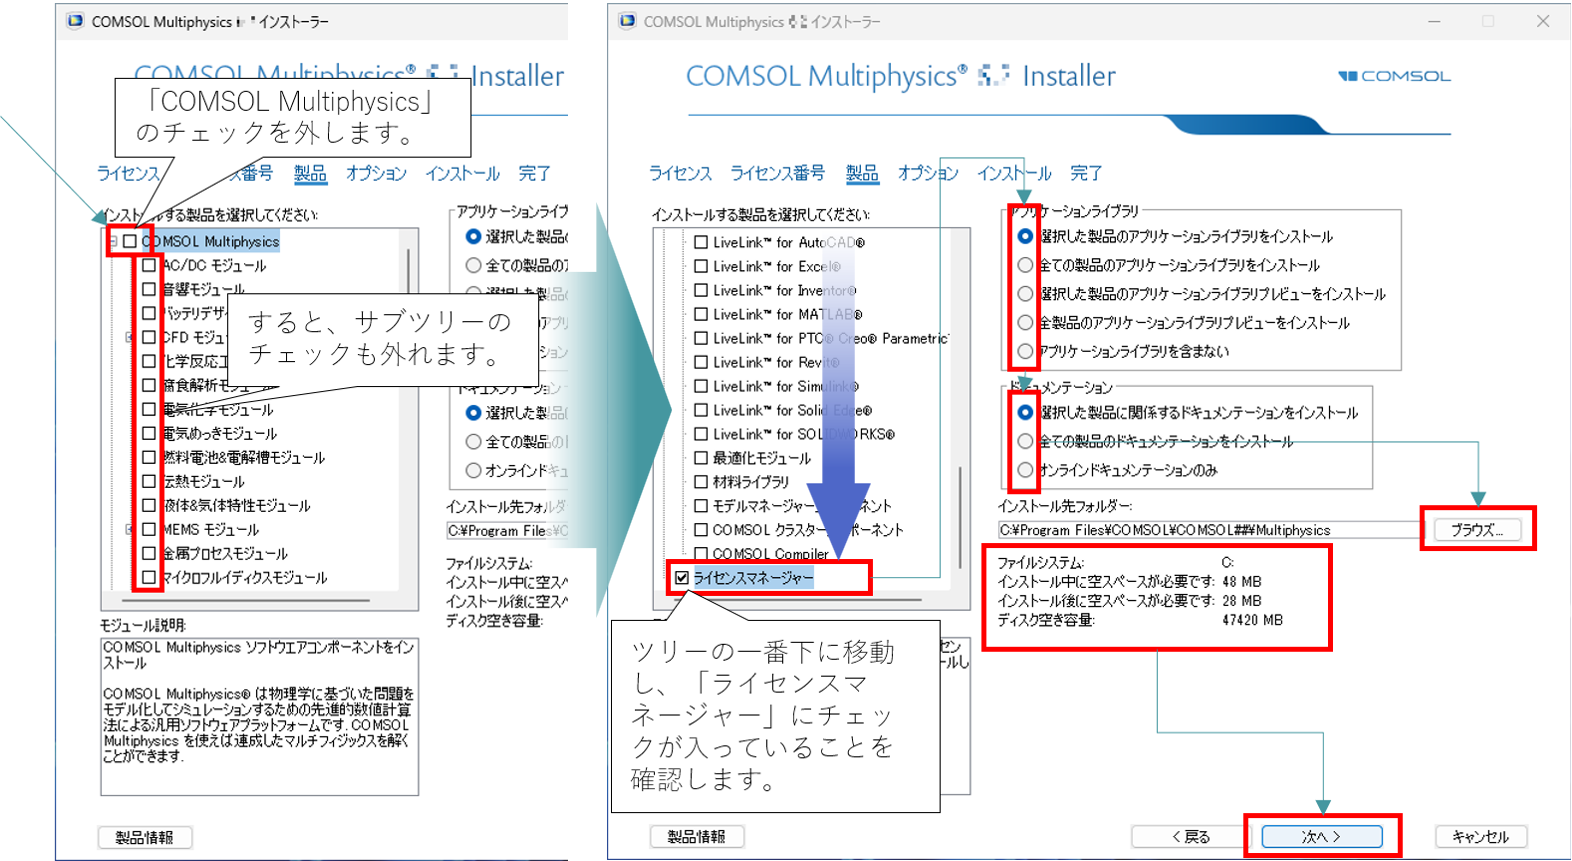The height and width of the screenshot is (861, 1572).
Task: Select LiveLink for Simulink row label
Action: click(x=786, y=387)
